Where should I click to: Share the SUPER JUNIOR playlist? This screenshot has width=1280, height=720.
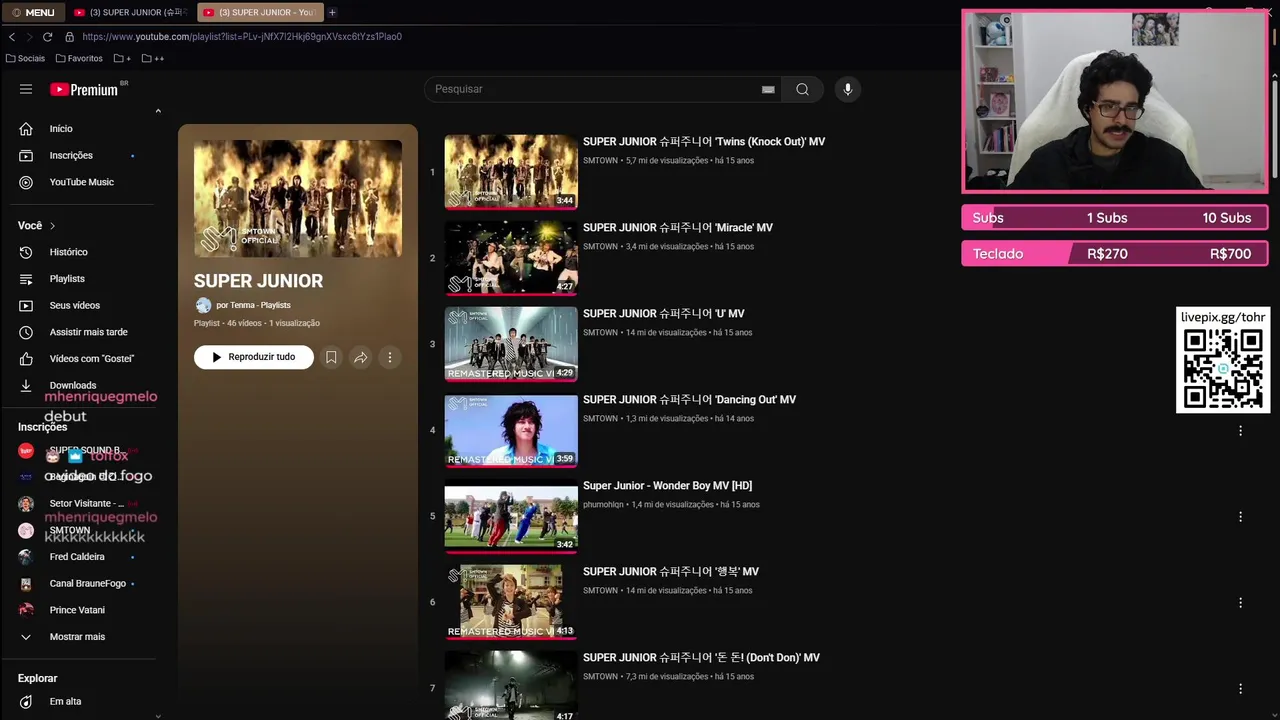[x=361, y=357]
